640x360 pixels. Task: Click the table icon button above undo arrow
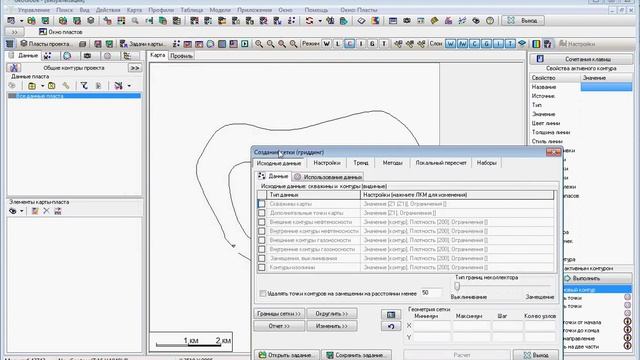pos(391,314)
